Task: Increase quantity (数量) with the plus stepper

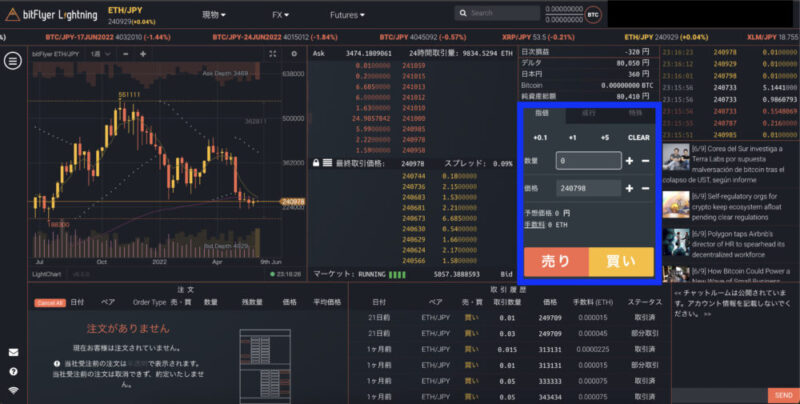Action: 629,160
